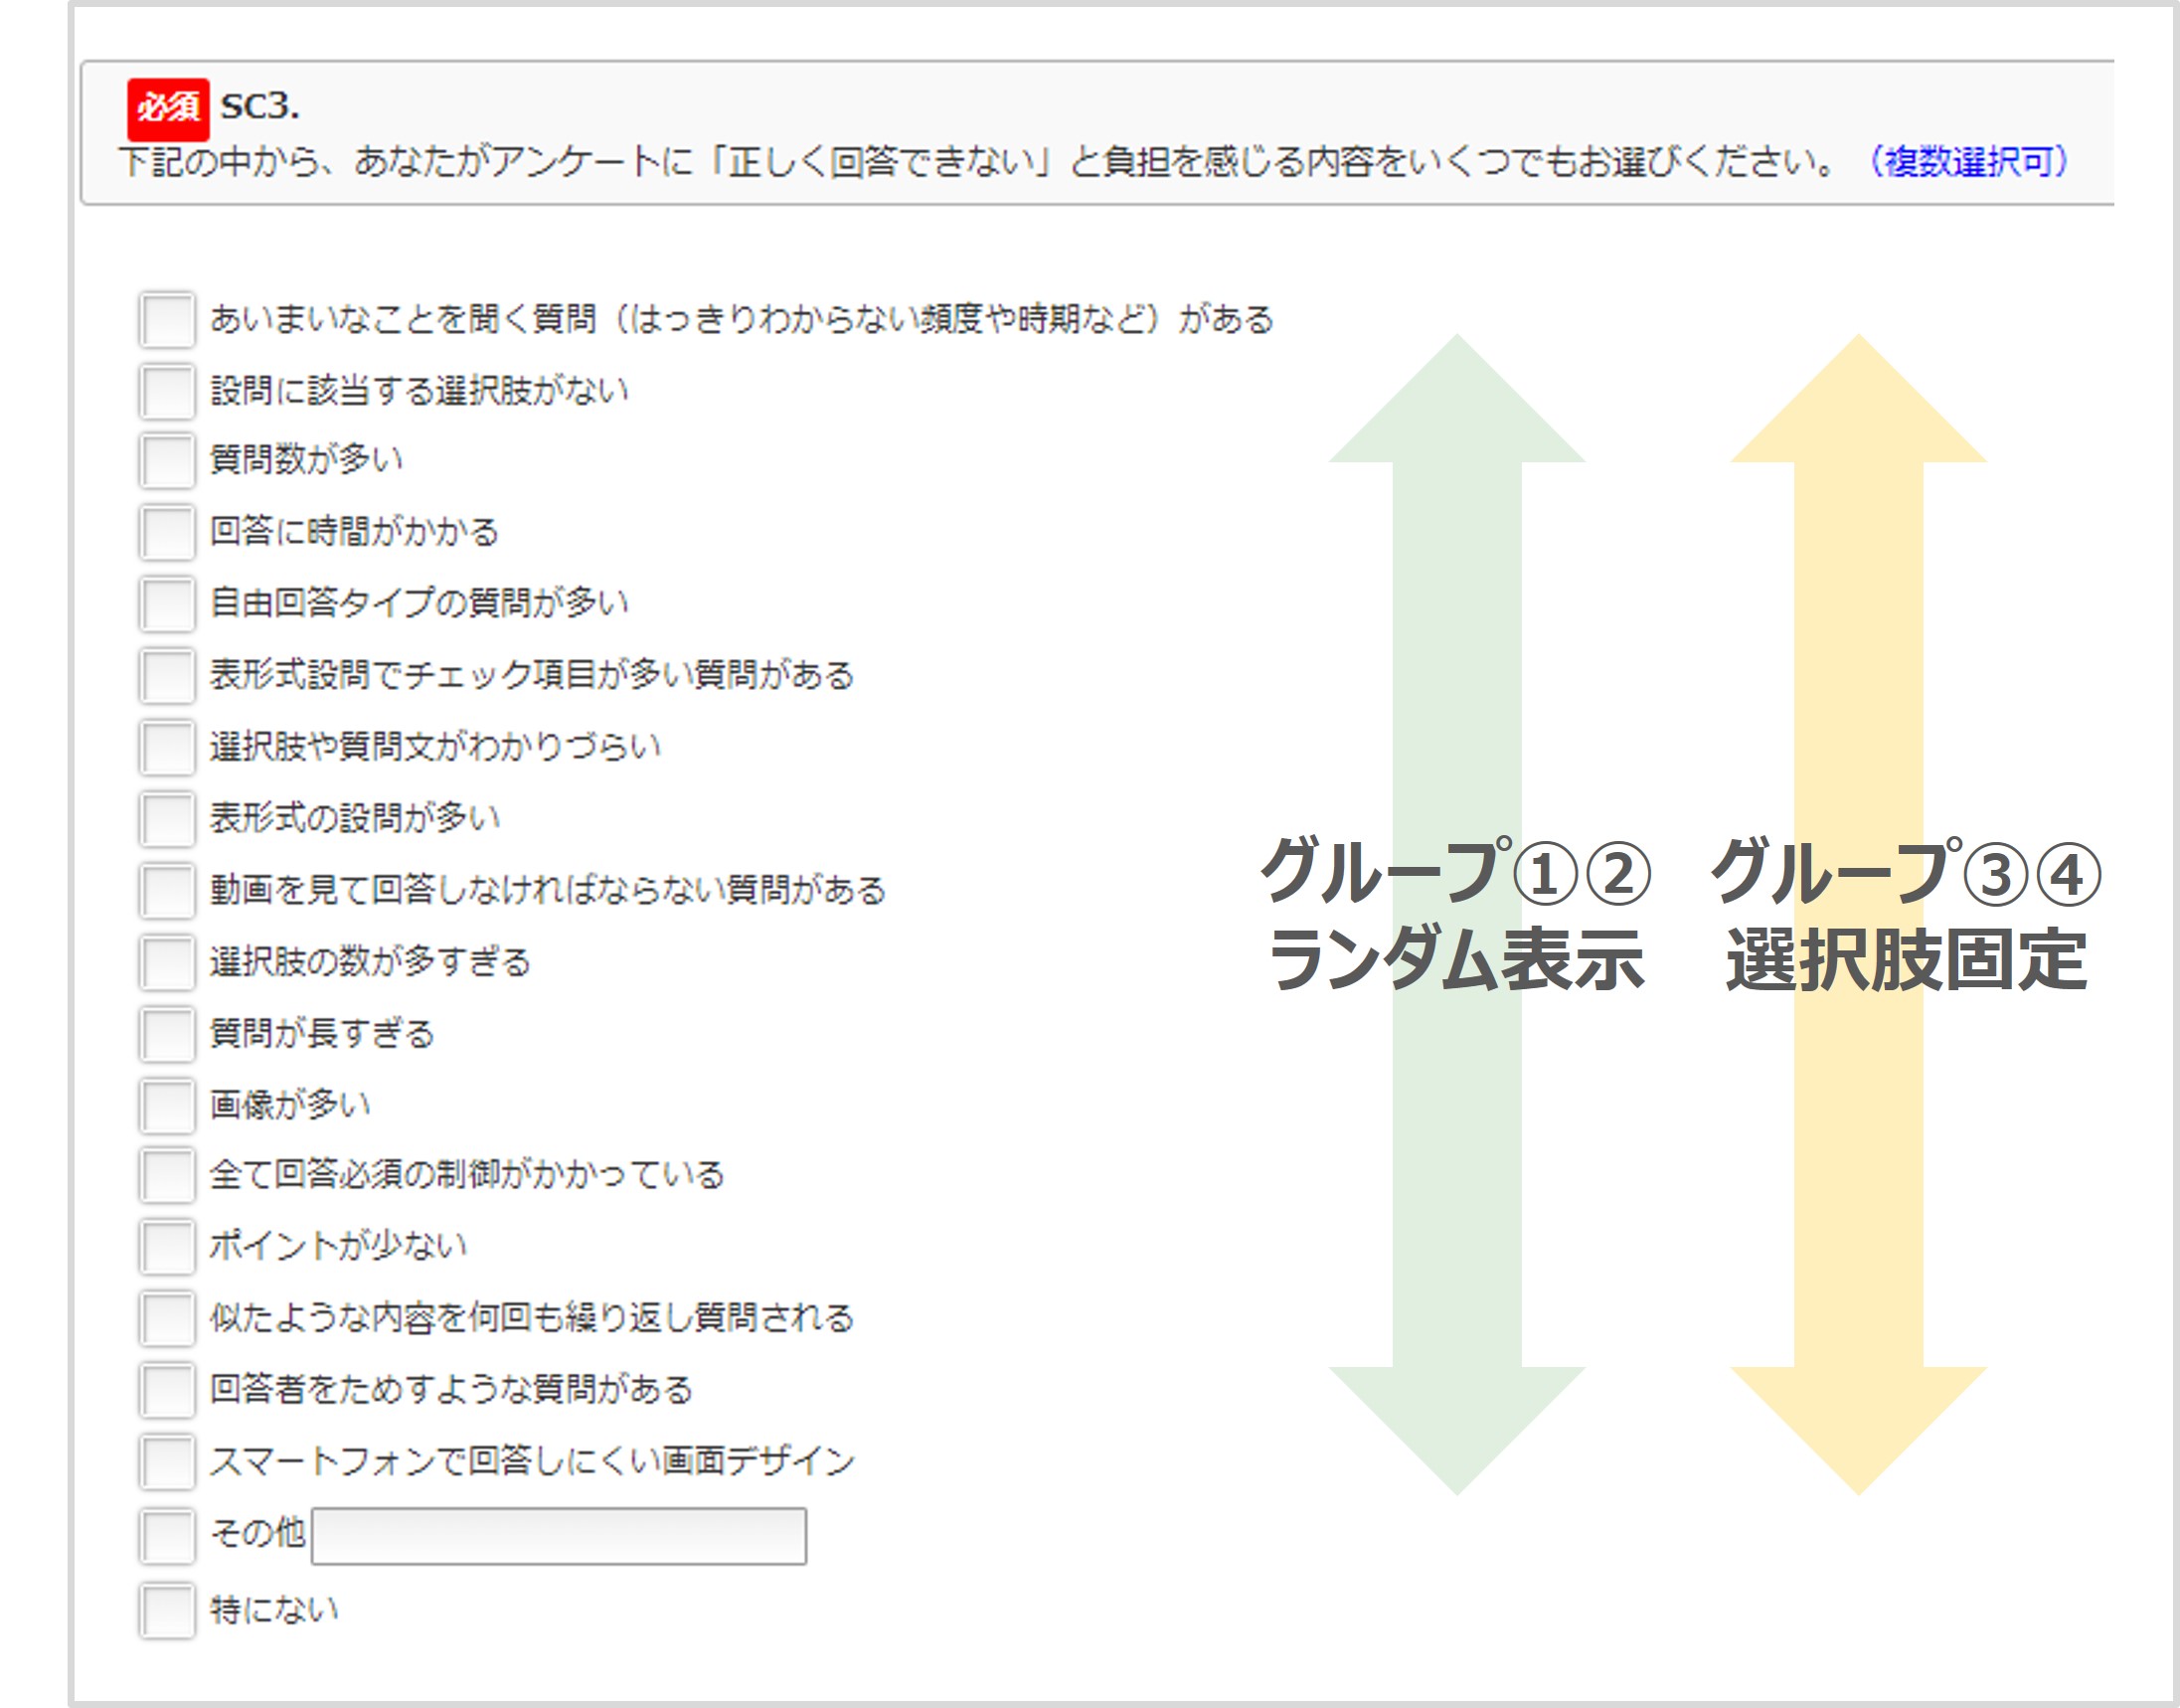Check 'スマートフォンで回答しにくい画面デザイン' checkbox
This screenshot has height=1708, width=2180.
click(167, 1462)
